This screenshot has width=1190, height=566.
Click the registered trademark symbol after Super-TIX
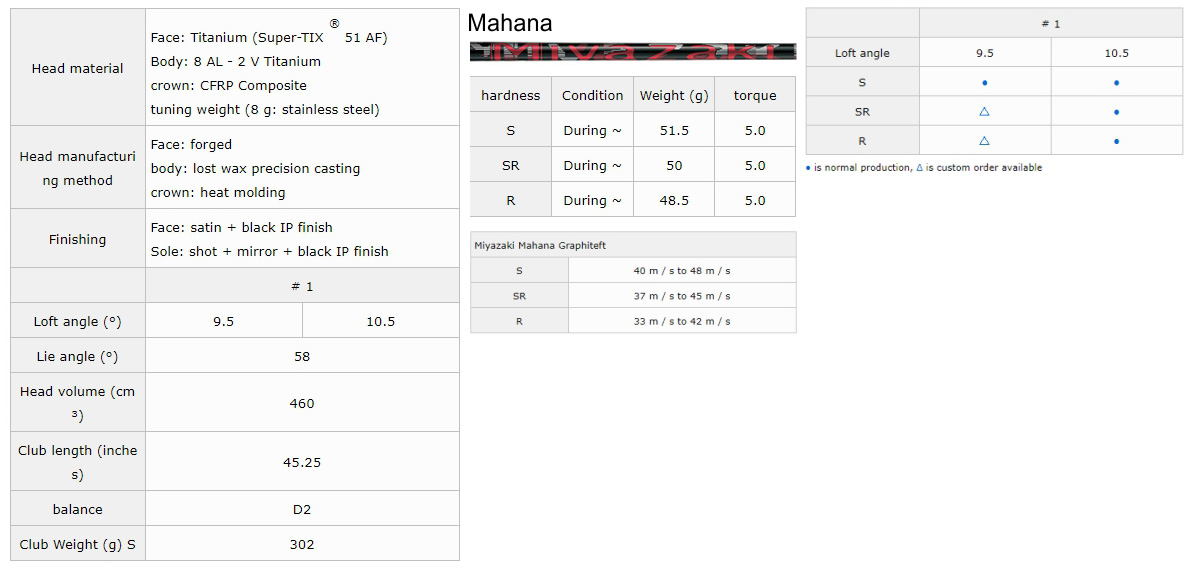(x=335, y=25)
